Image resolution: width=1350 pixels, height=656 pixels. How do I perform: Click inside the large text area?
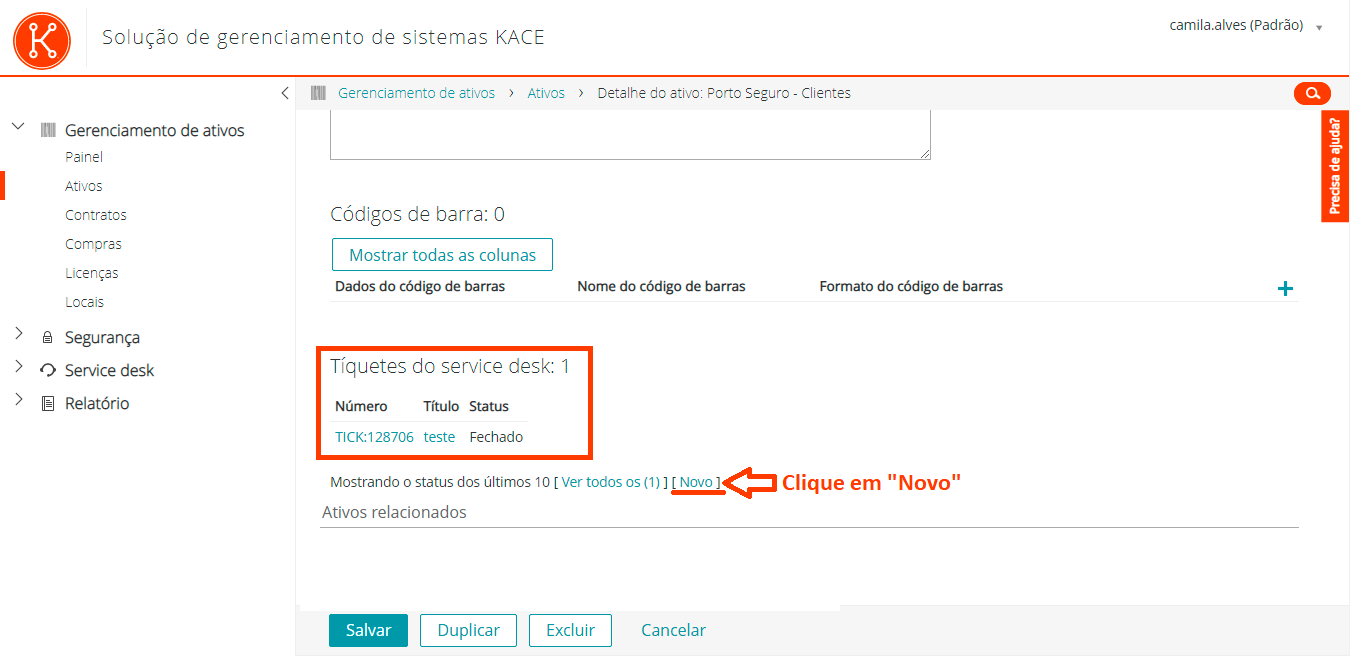coord(631,135)
